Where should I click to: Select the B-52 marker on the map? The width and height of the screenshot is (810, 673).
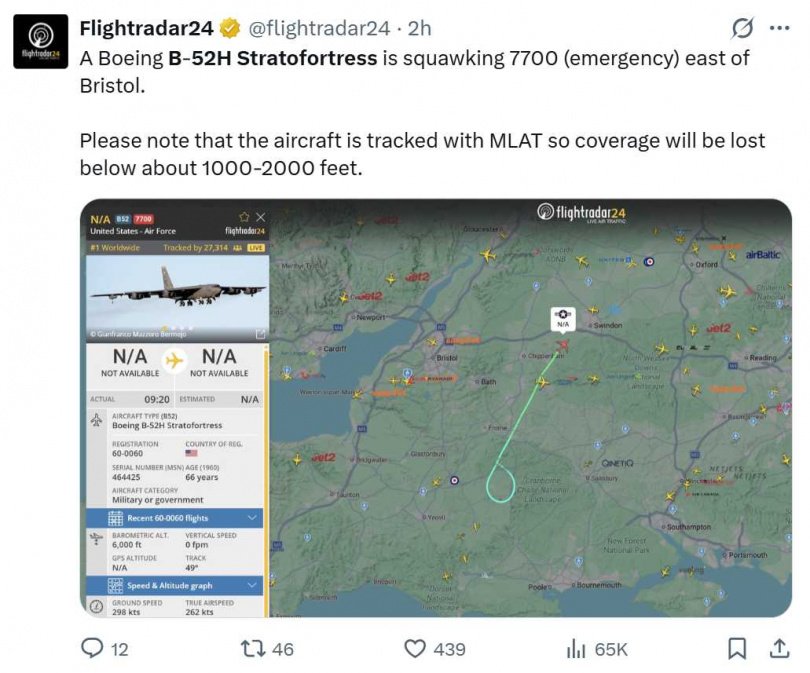563,318
